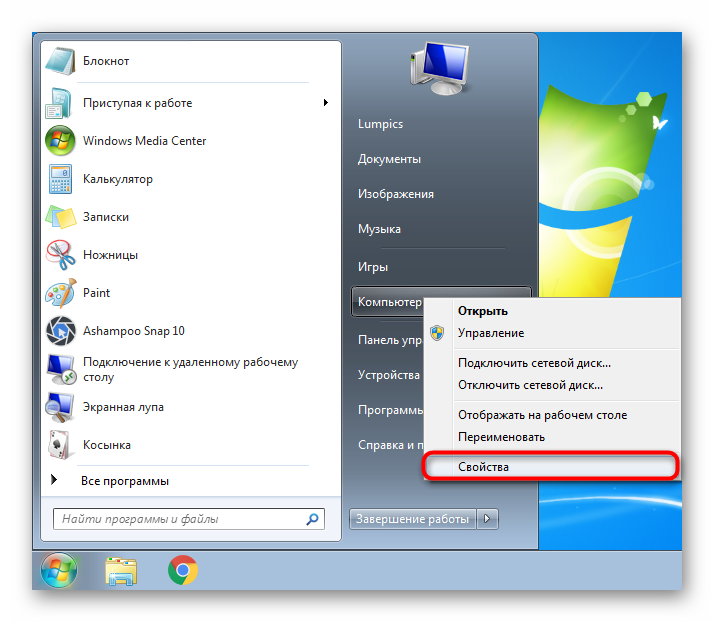Open Изображения from the right pane
Viewport: 714px width, 622px height.
click(x=396, y=194)
